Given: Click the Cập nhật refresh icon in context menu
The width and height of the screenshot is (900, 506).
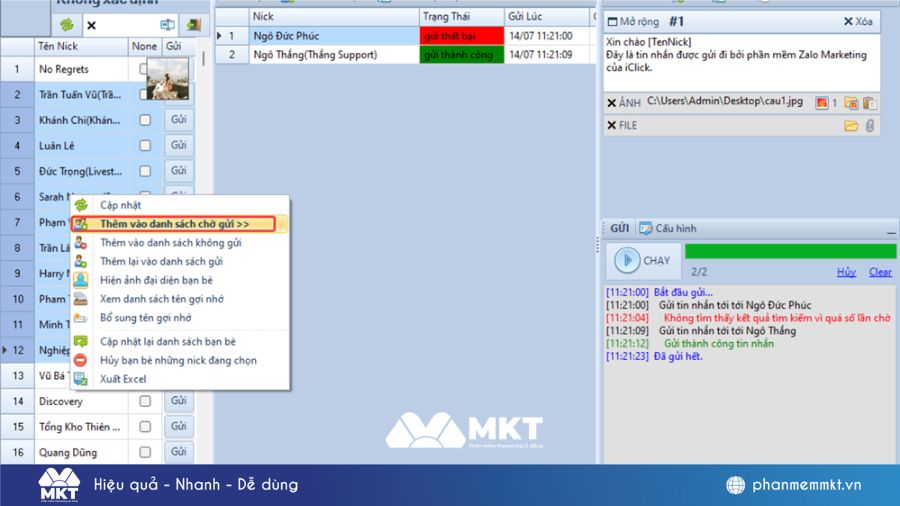Looking at the screenshot, I should (81, 205).
